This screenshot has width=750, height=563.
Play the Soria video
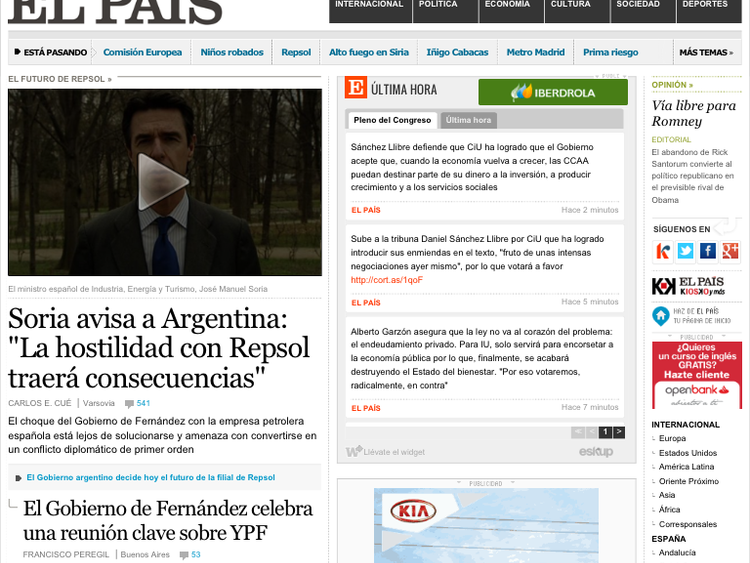(x=163, y=182)
